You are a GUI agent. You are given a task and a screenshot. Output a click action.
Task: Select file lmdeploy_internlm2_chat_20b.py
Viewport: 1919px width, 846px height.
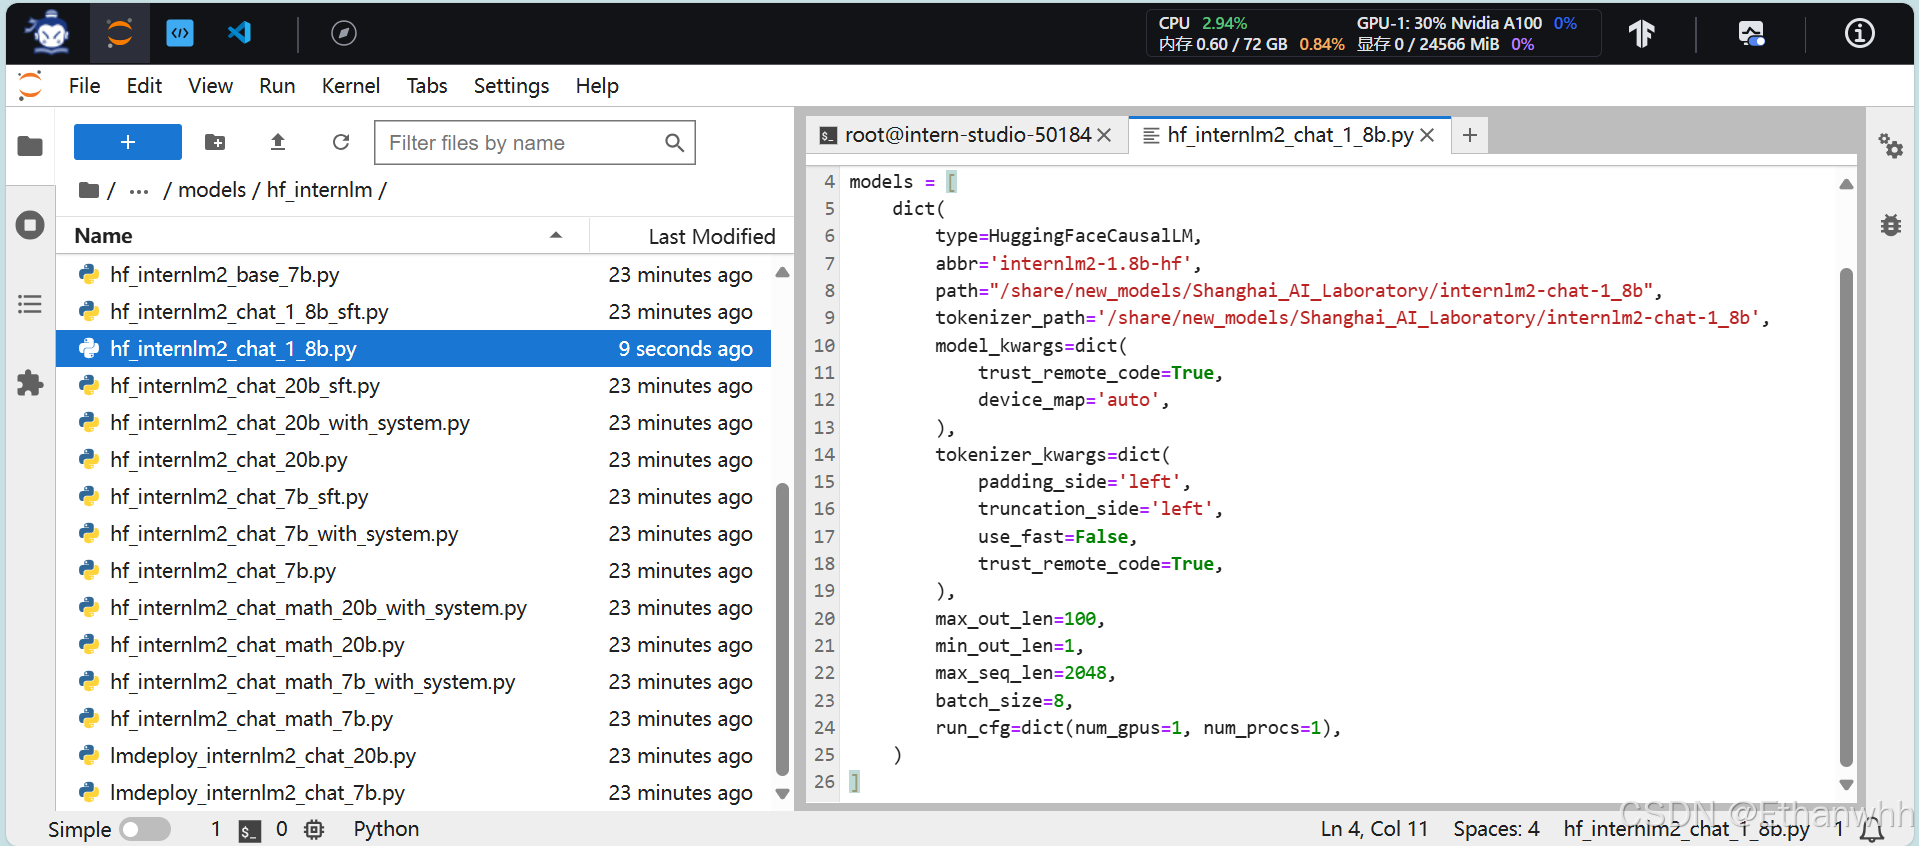coord(414,756)
